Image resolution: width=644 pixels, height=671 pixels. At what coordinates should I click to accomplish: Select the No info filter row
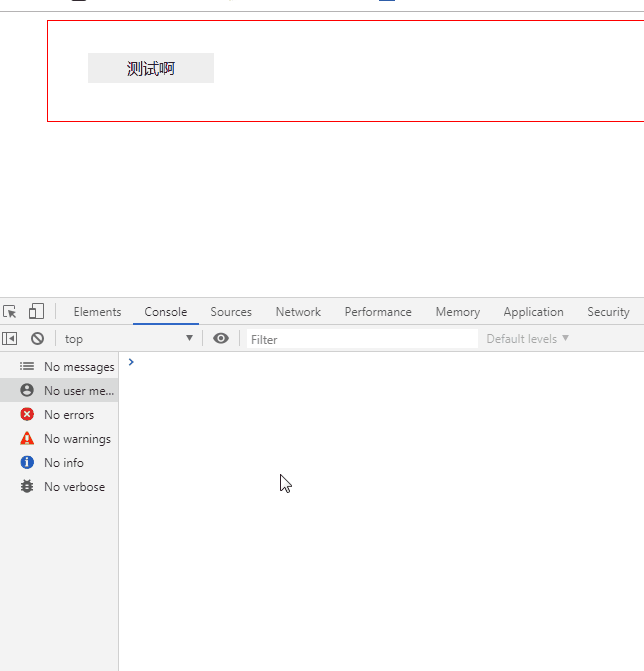59,462
